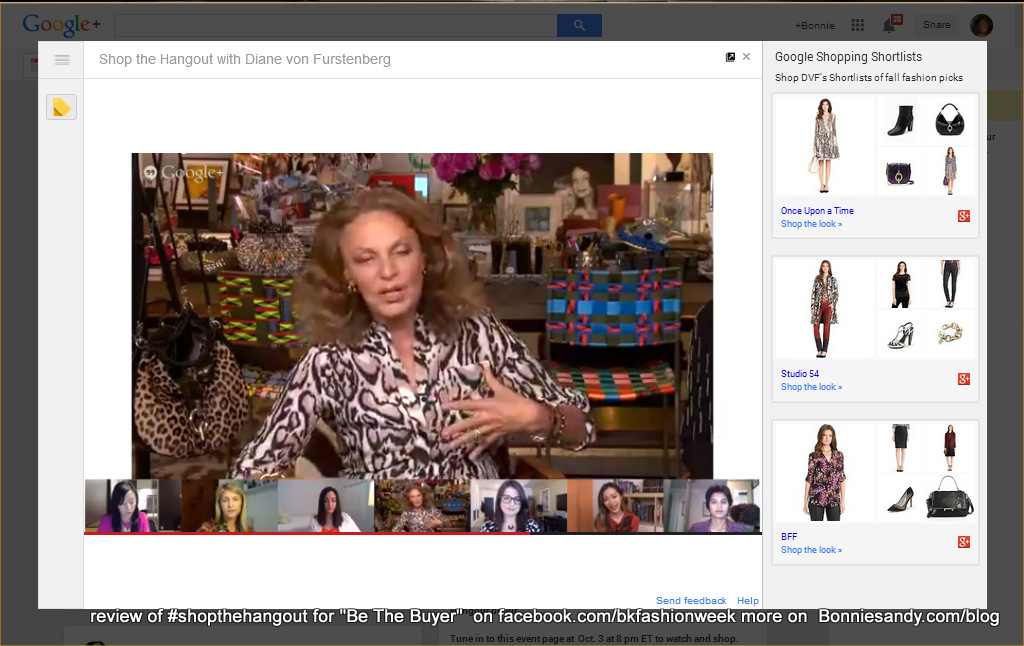Screen dimensions: 1024x646
Task: Open the Once Upon a Time main dress image
Action: coord(824,145)
